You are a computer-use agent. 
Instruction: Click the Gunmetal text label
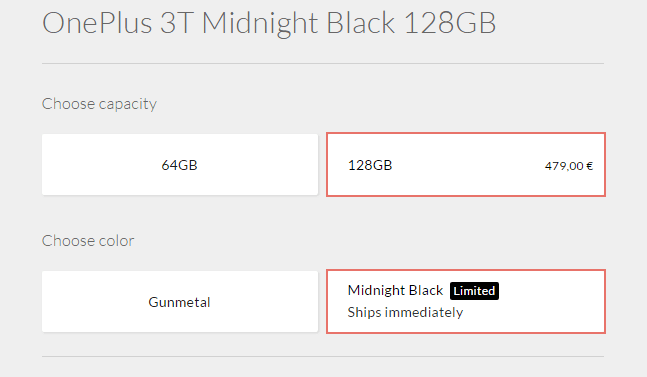pyautogui.click(x=179, y=302)
